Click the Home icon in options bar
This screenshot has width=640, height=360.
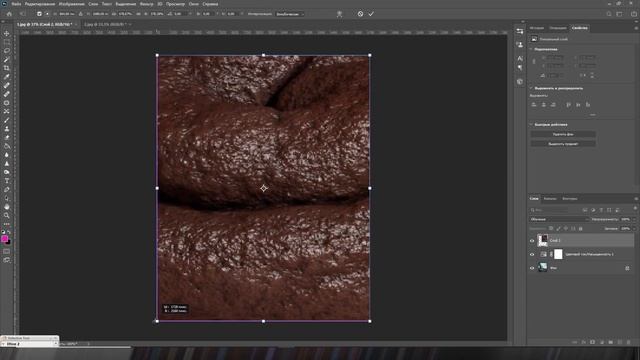pyautogui.click(x=9, y=14)
